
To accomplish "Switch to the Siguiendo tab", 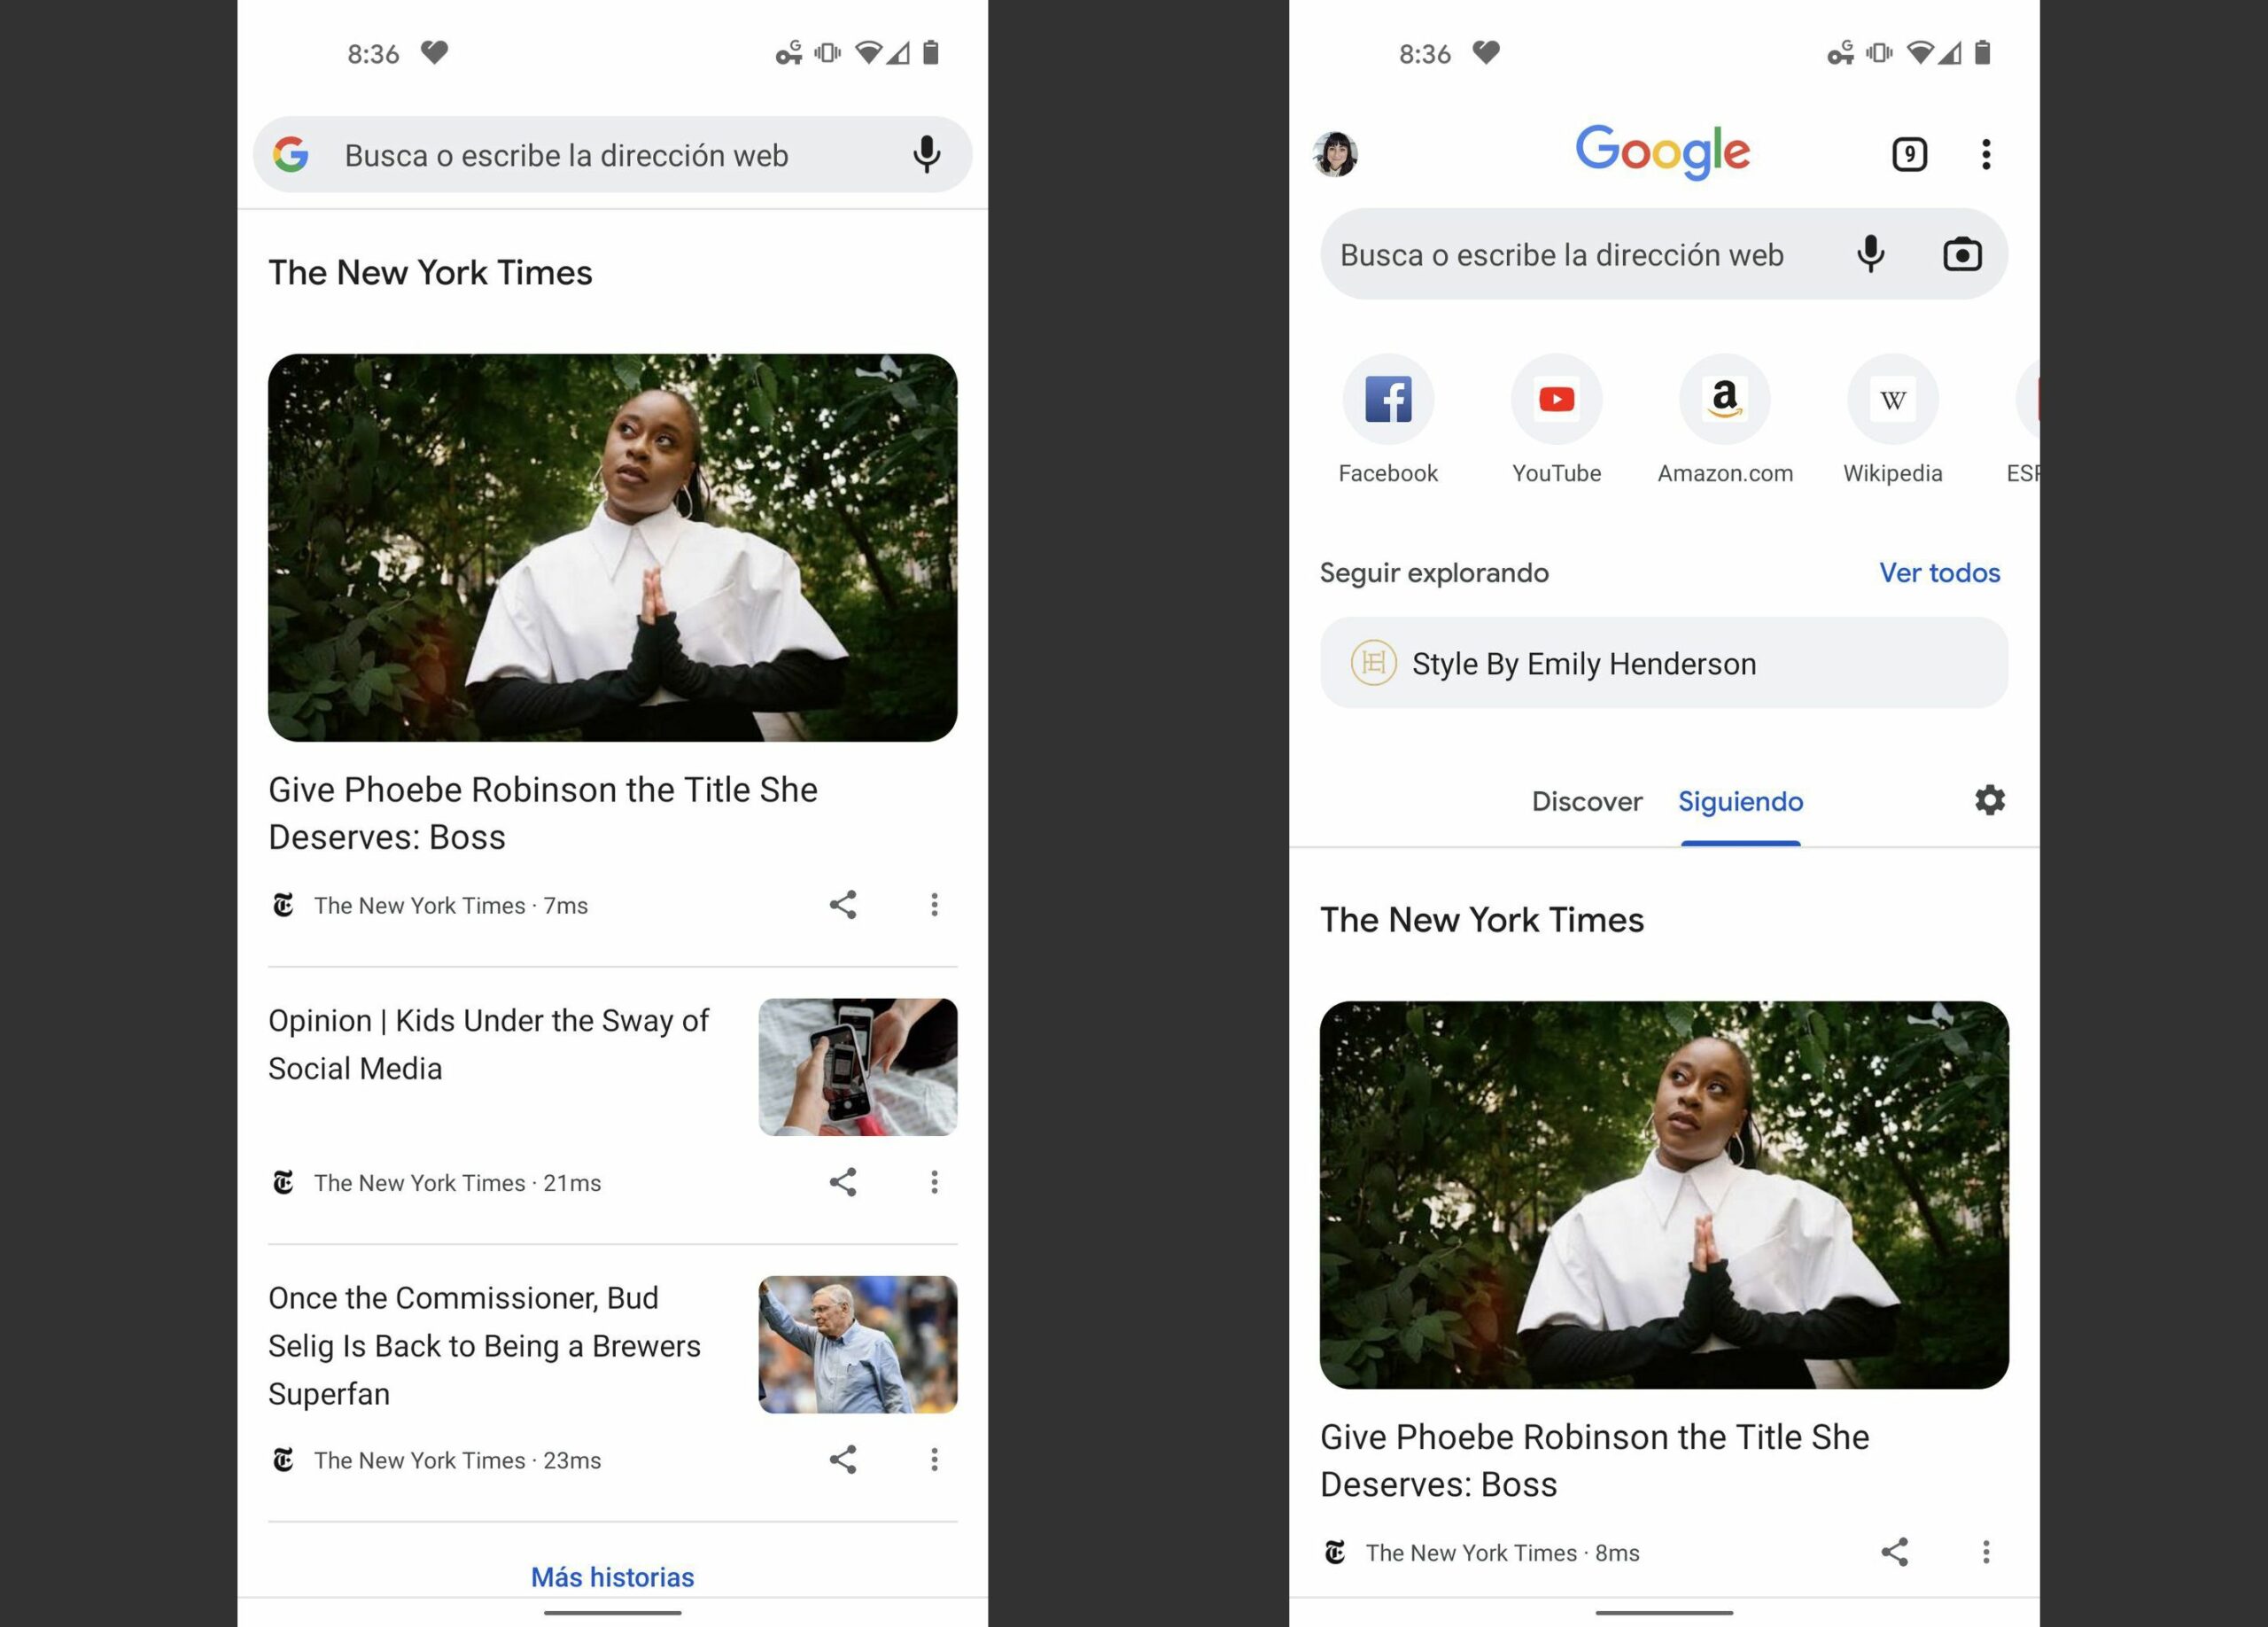I will (1736, 801).
